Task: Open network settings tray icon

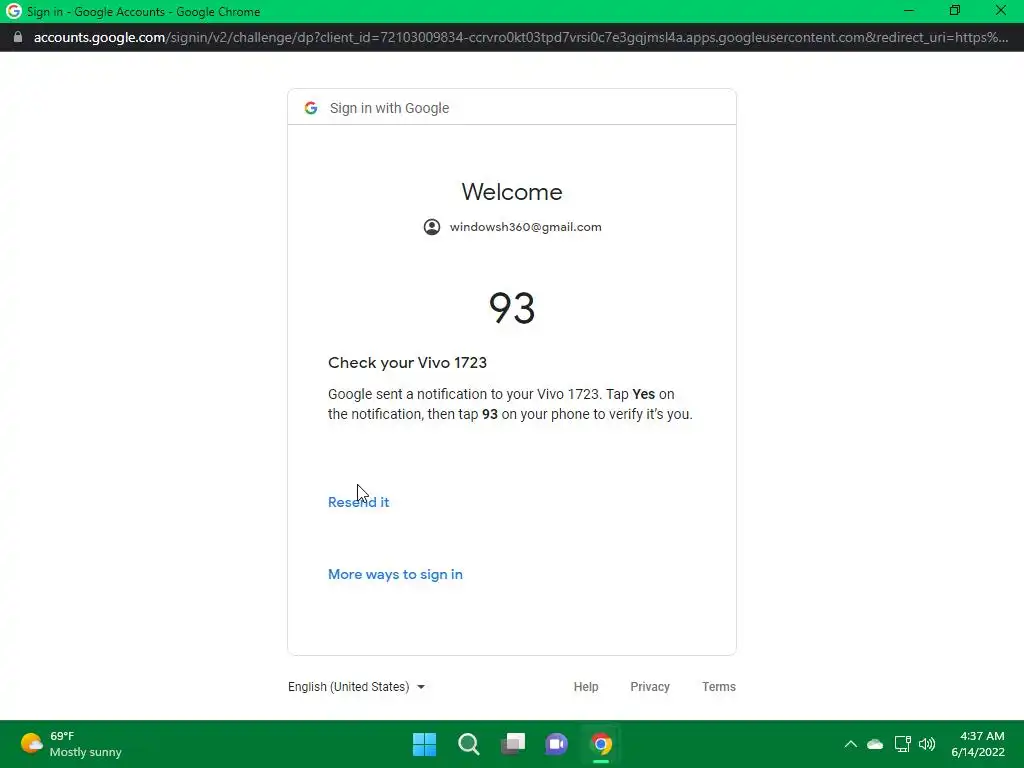Action: pos(903,744)
